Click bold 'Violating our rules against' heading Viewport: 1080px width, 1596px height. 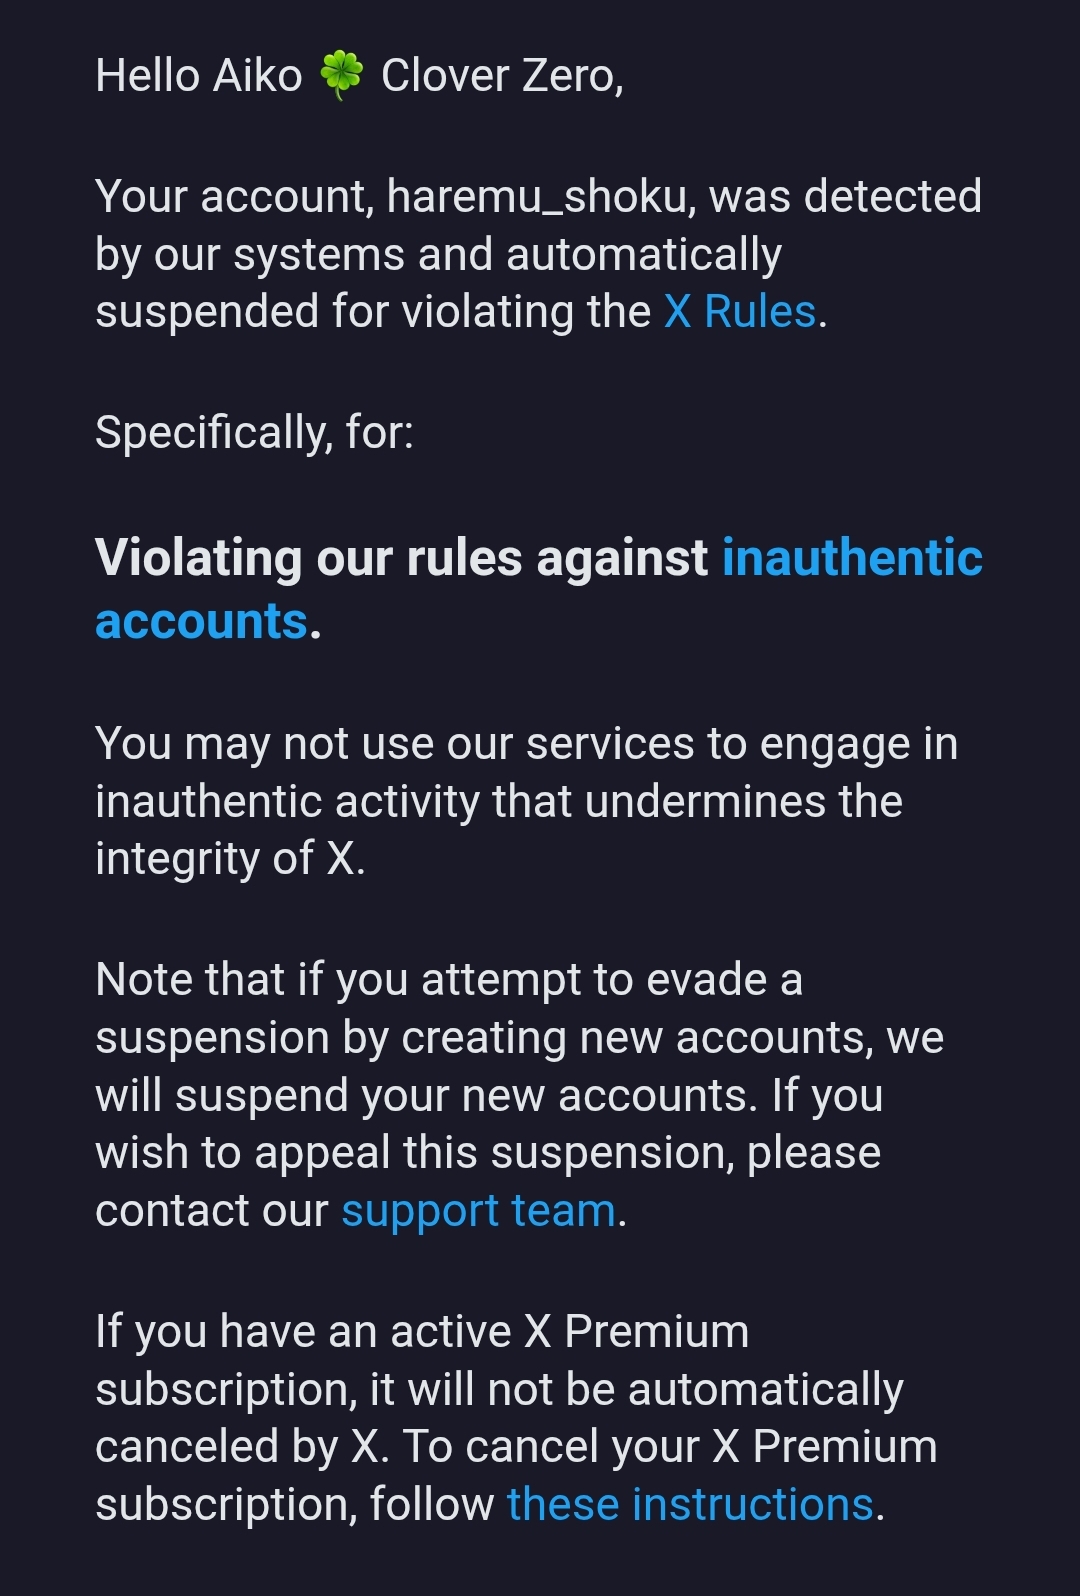click(x=401, y=558)
